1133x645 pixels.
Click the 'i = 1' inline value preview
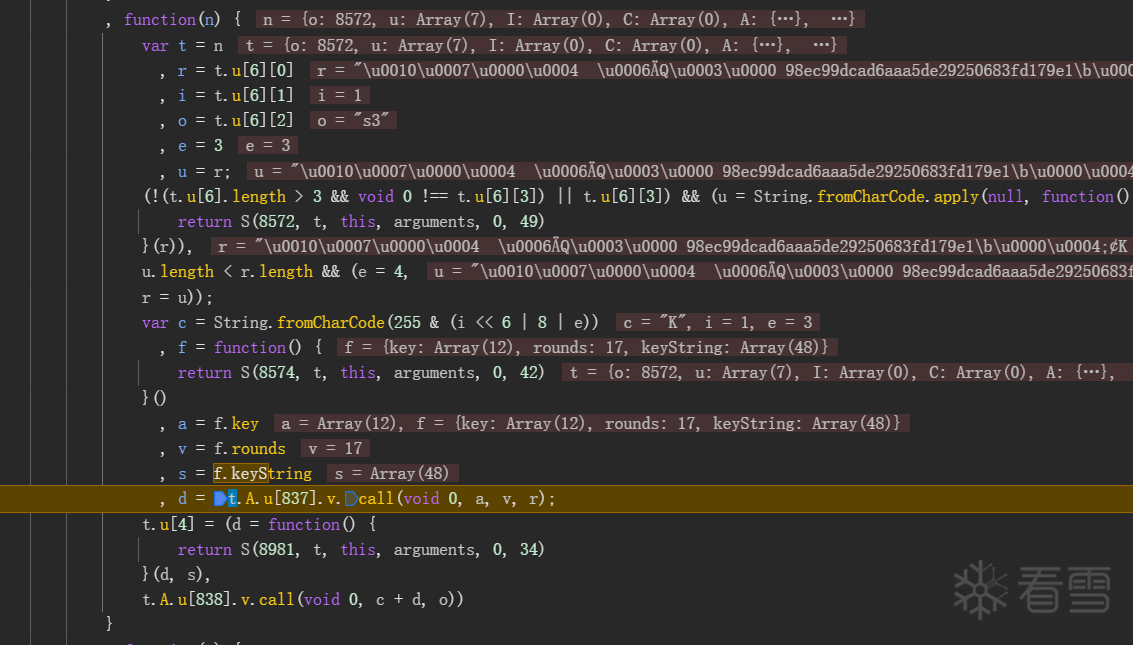click(339, 95)
